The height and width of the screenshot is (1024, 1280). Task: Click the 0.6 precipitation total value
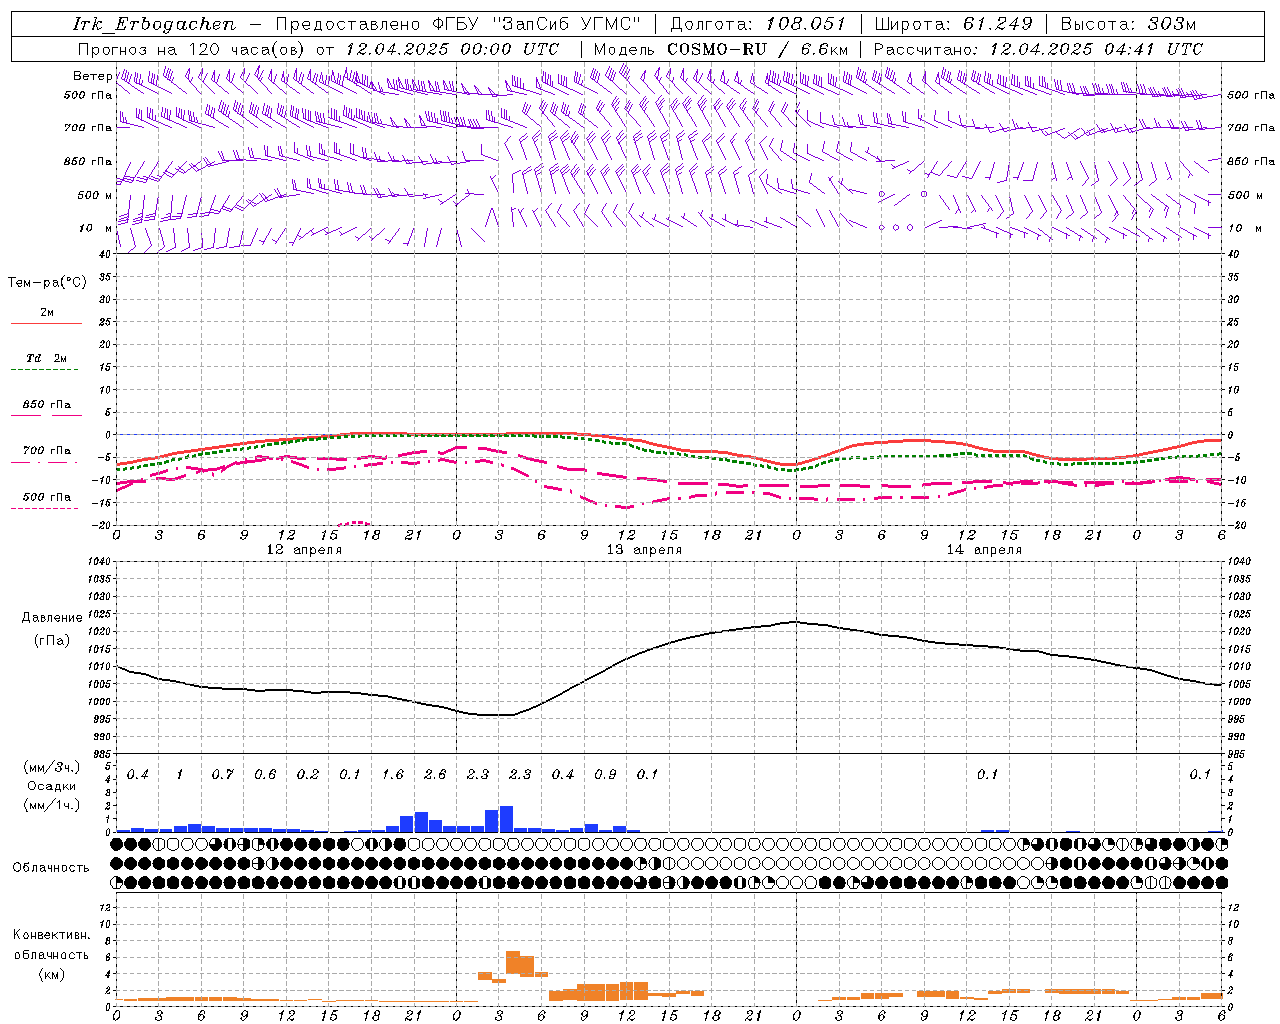(265, 775)
